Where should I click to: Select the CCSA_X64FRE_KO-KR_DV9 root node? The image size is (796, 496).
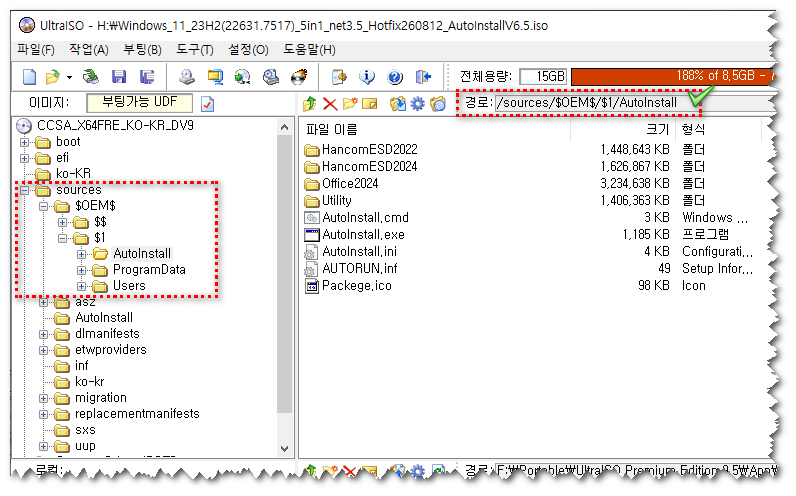pos(115,125)
